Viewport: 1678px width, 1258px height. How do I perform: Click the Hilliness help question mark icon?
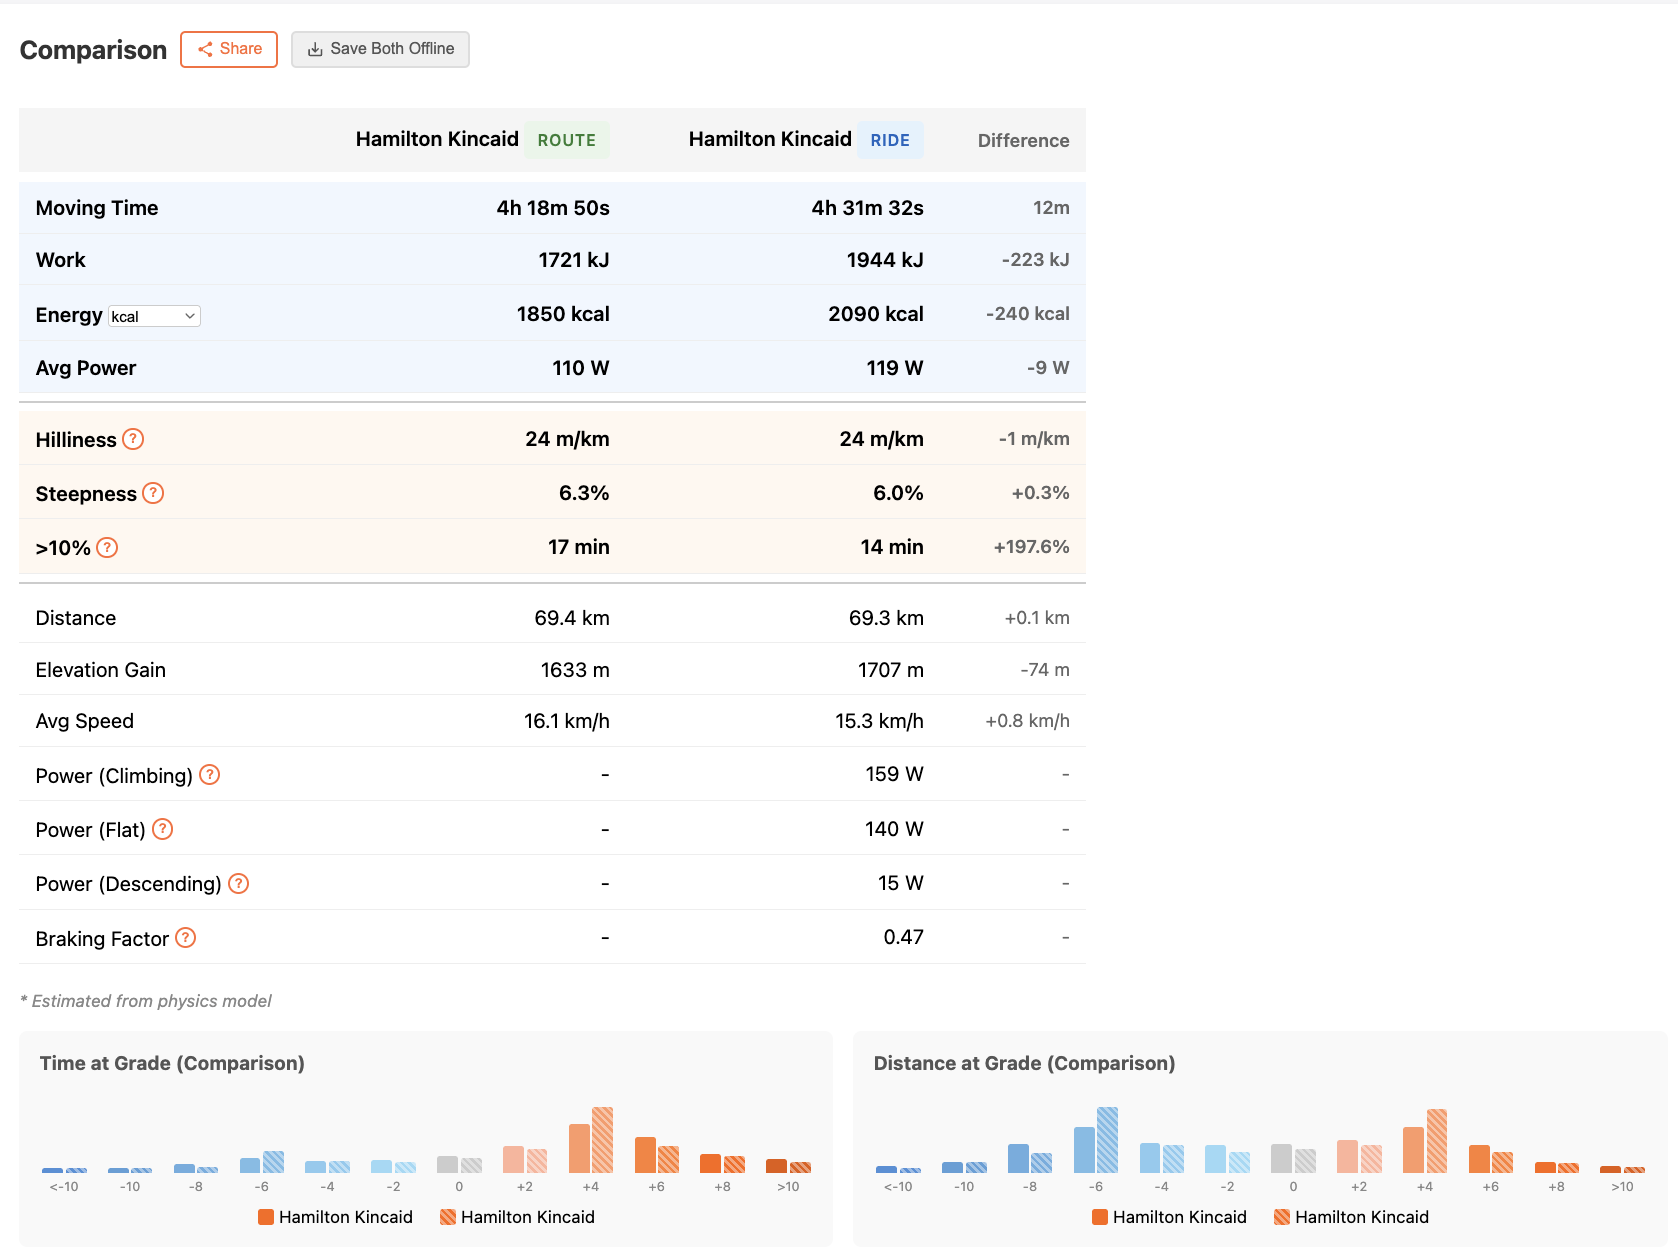pyautogui.click(x=133, y=439)
